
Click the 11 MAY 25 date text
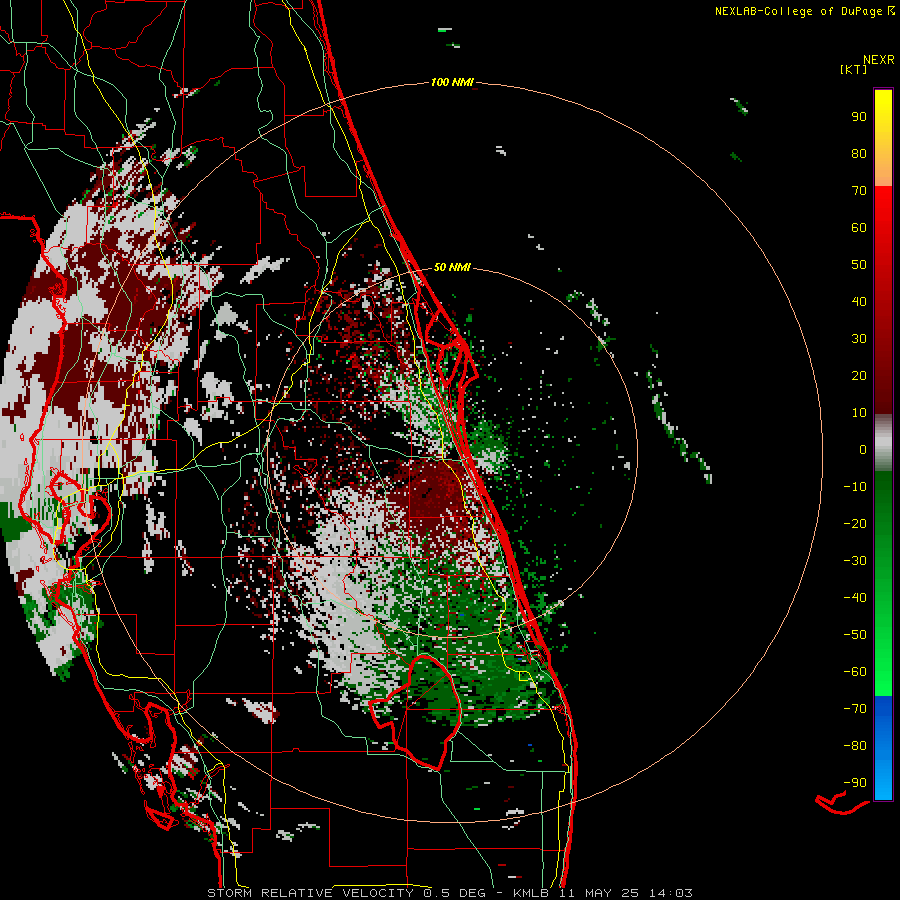599,893
